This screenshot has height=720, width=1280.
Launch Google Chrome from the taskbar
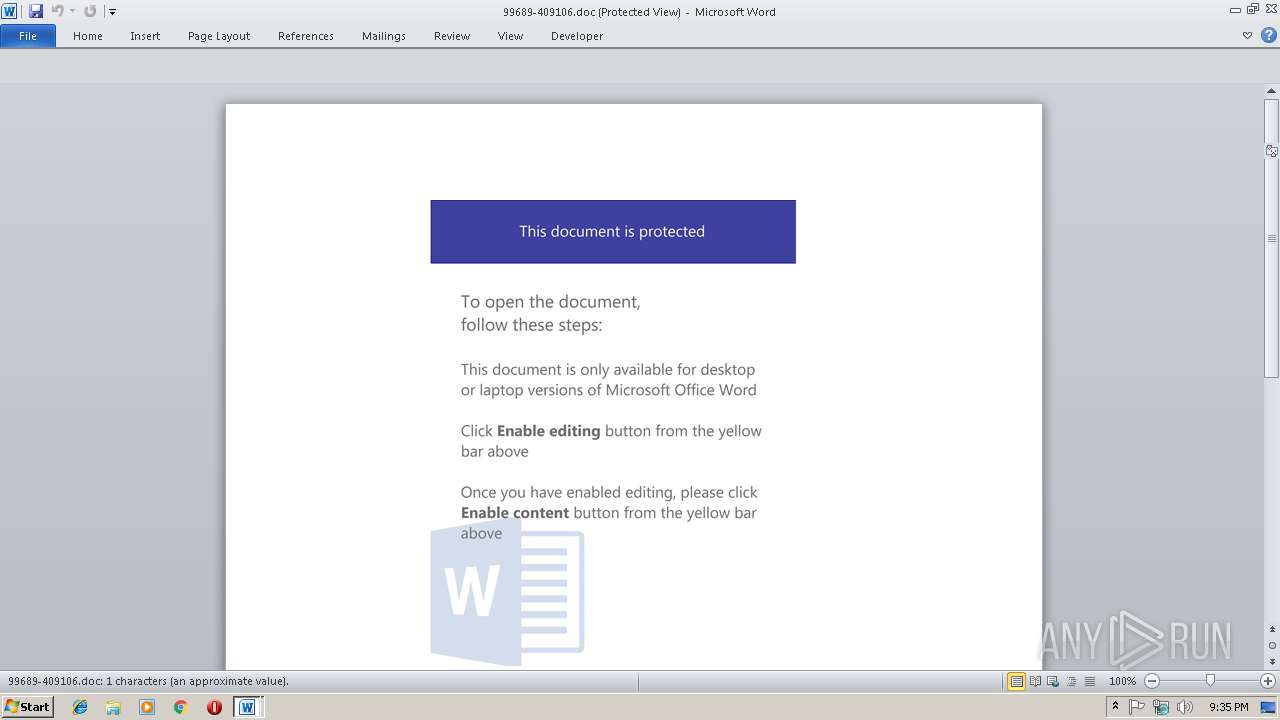[180, 707]
